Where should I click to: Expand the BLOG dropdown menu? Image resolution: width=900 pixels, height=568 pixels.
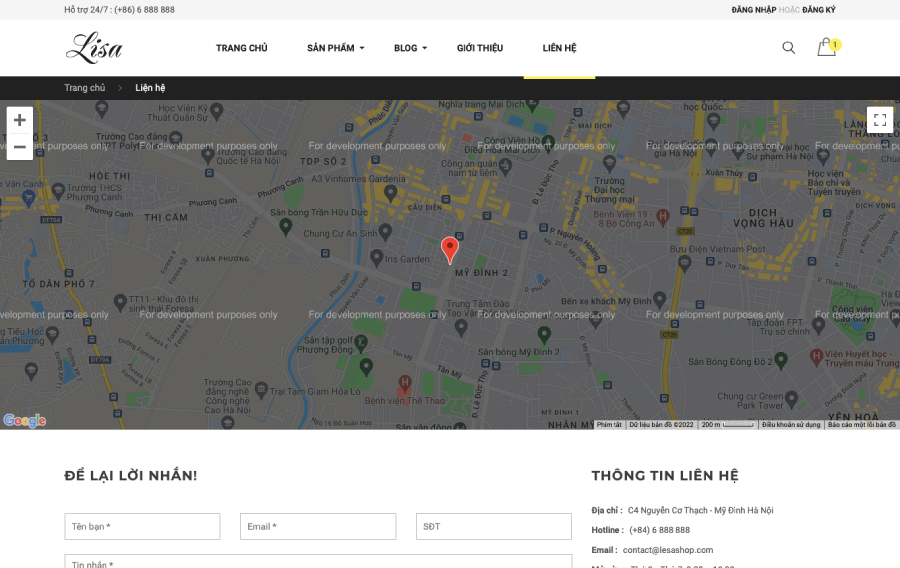click(x=410, y=48)
